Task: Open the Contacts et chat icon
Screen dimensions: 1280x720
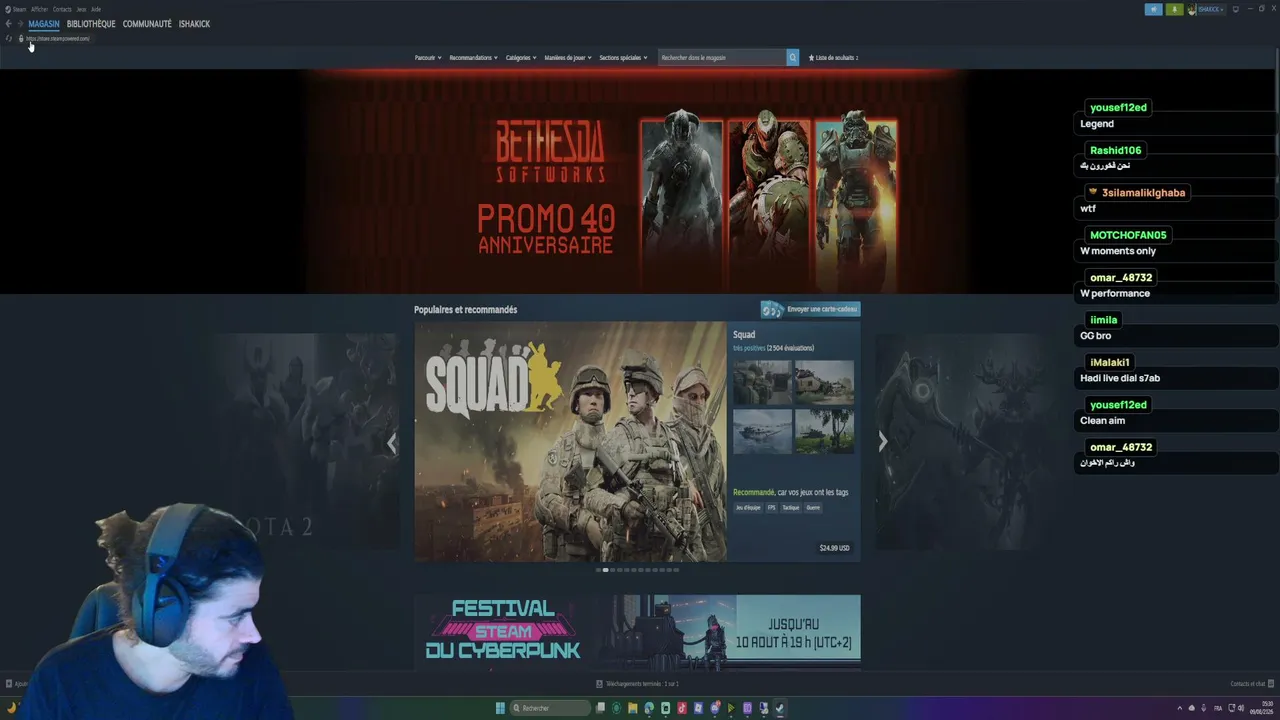Action: 1270,684
